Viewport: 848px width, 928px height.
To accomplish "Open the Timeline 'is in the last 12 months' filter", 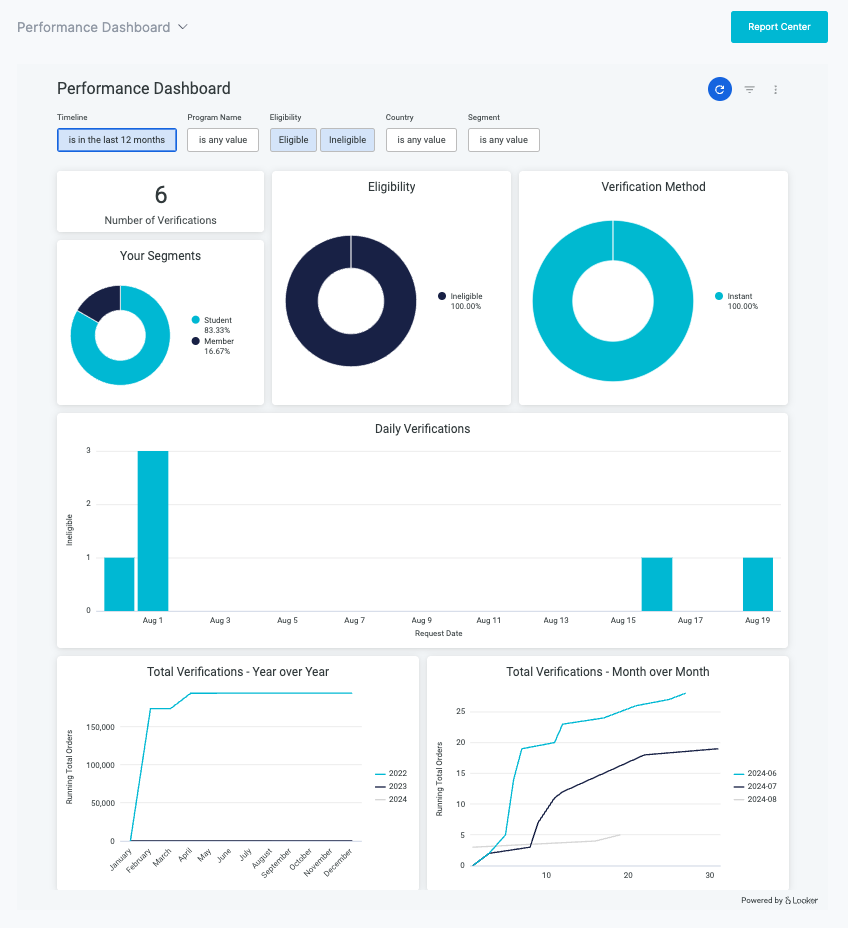I will [x=117, y=140].
